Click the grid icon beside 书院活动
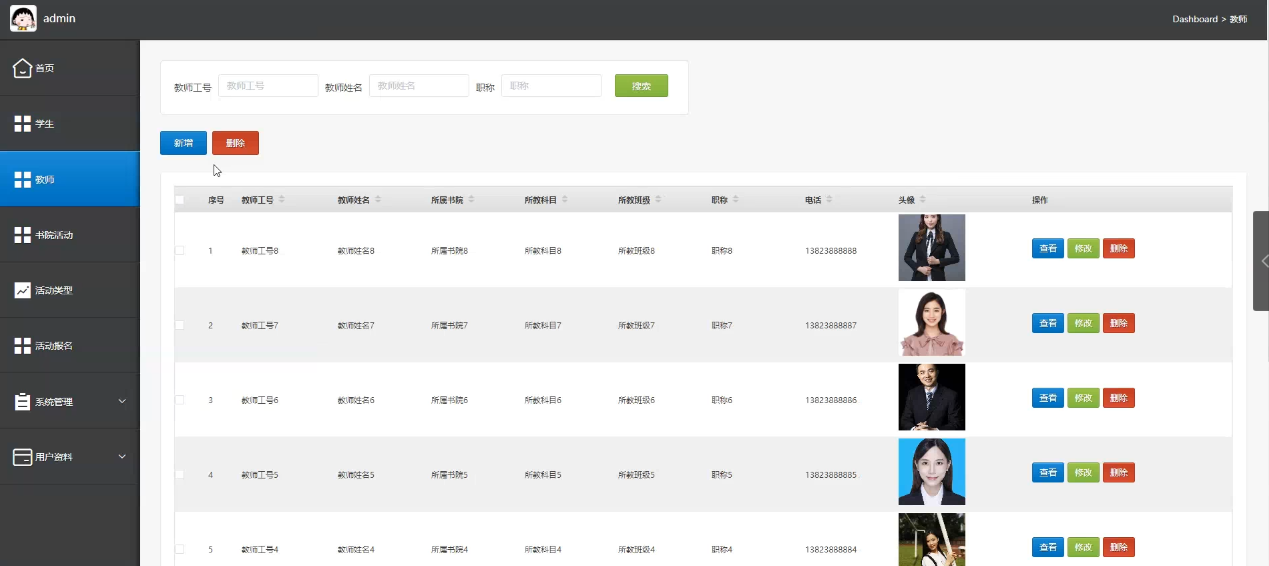This screenshot has width=1269, height=566. 22,235
